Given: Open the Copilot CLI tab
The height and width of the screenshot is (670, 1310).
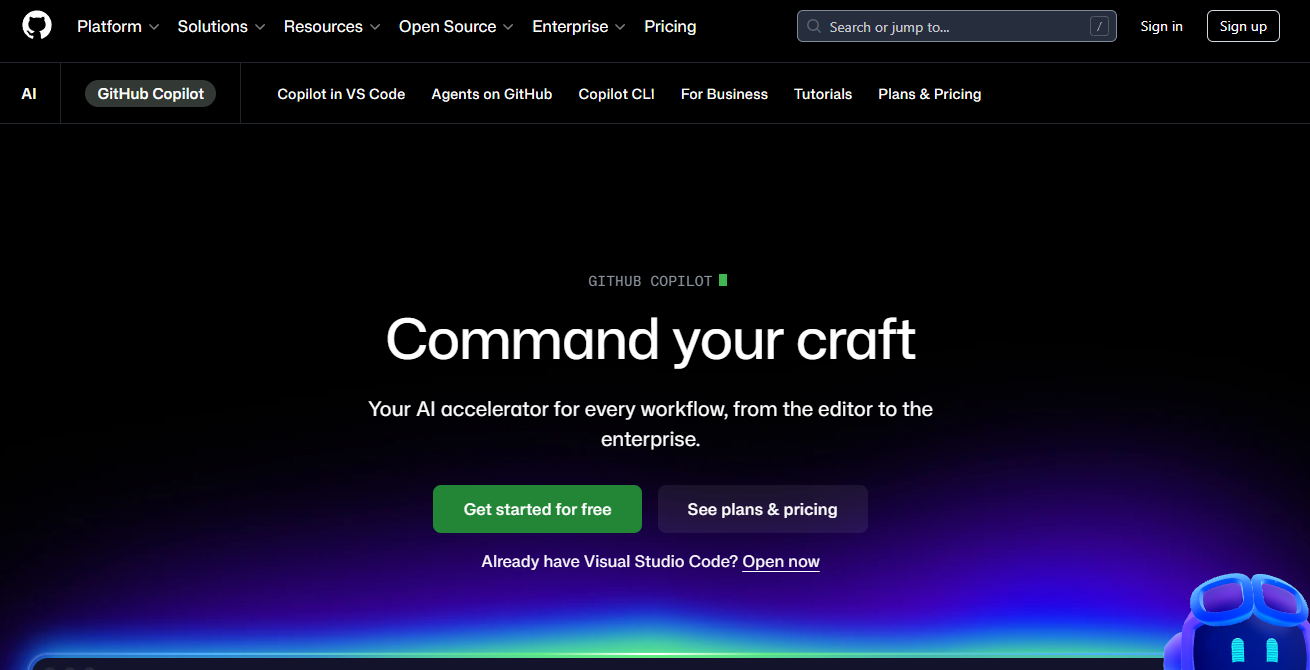Looking at the screenshot, I should click(617, 94).
